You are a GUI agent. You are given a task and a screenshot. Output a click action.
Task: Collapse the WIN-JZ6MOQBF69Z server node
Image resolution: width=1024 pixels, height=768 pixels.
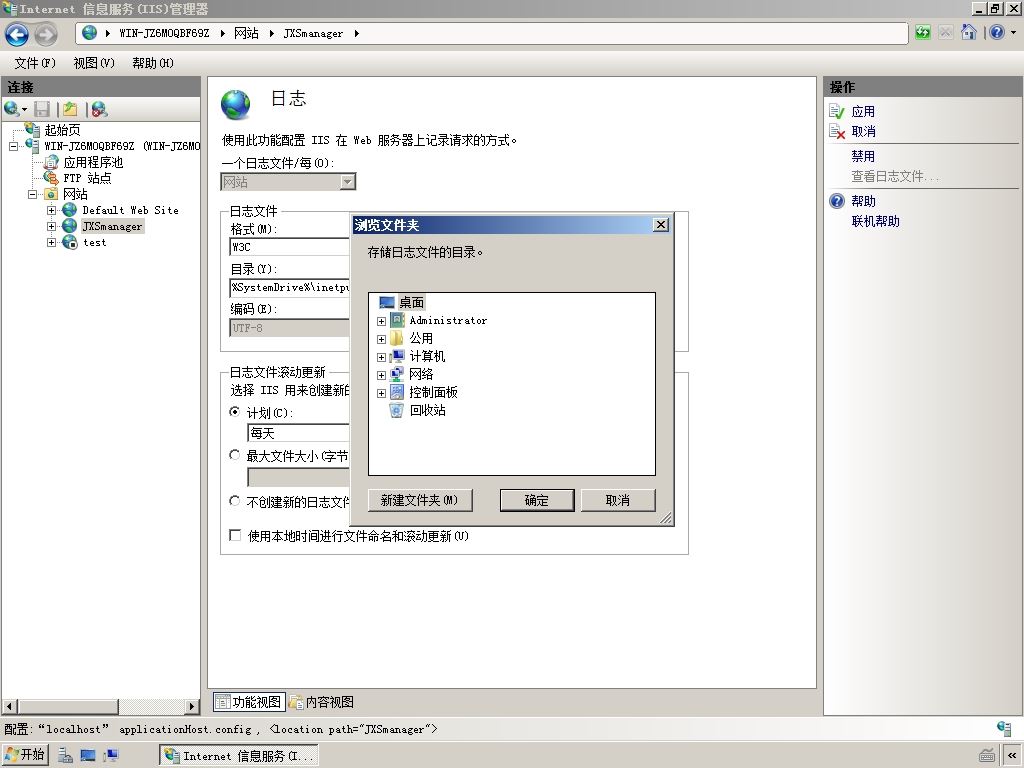13,146
